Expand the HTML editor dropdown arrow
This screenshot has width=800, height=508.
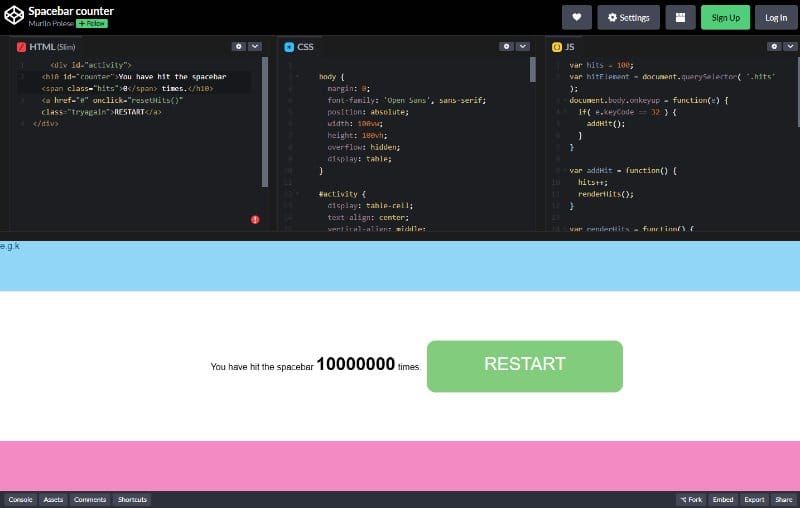tap(255, 46)
